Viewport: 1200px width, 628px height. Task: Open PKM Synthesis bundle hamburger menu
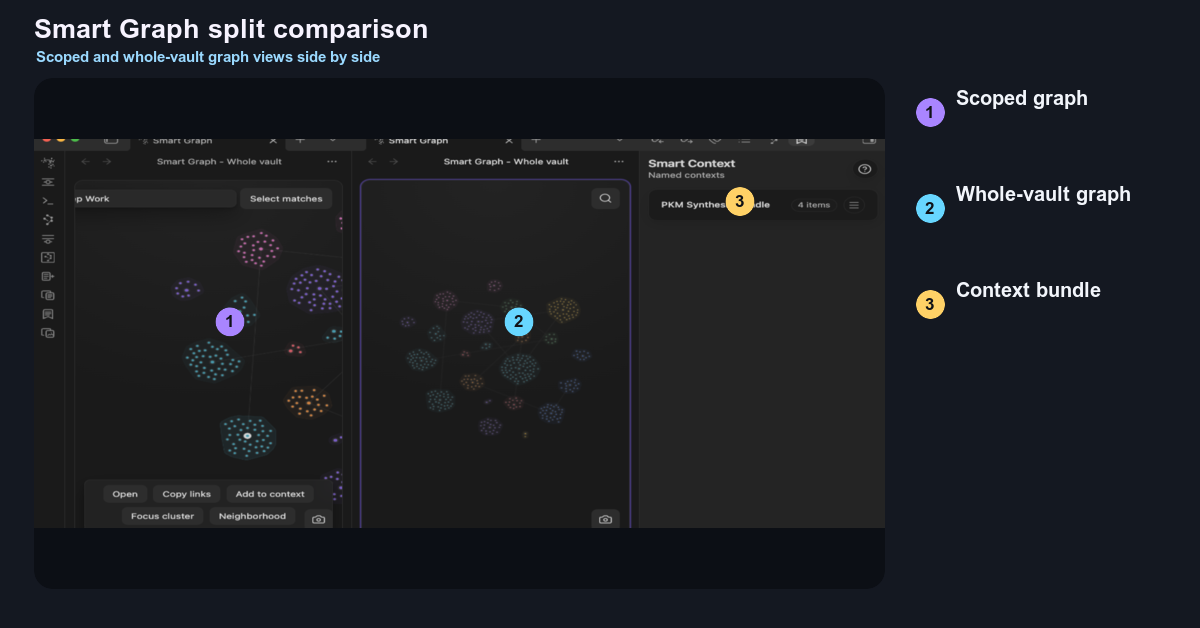(854, 205)
